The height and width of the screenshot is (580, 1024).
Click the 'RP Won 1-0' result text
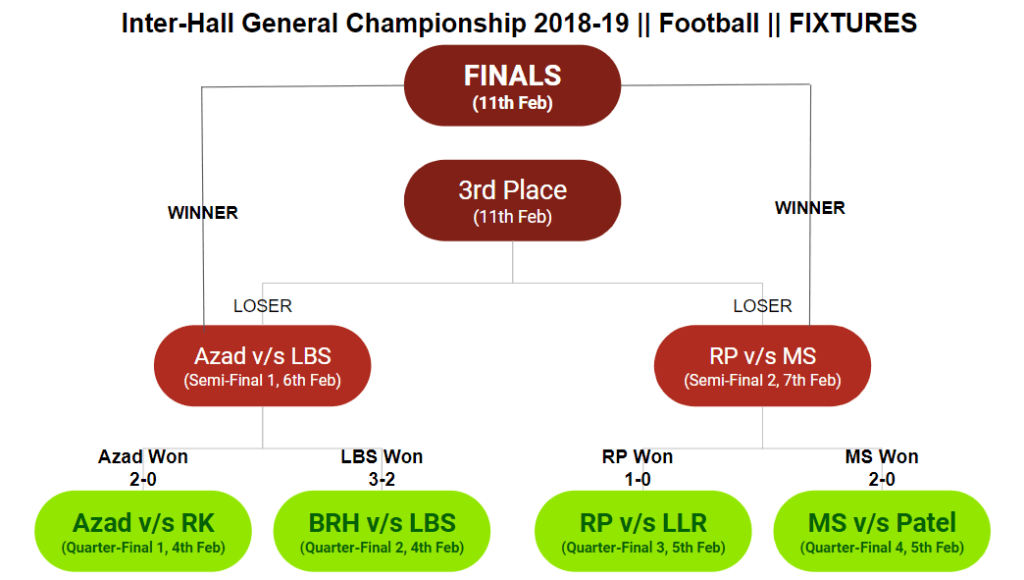637,468
